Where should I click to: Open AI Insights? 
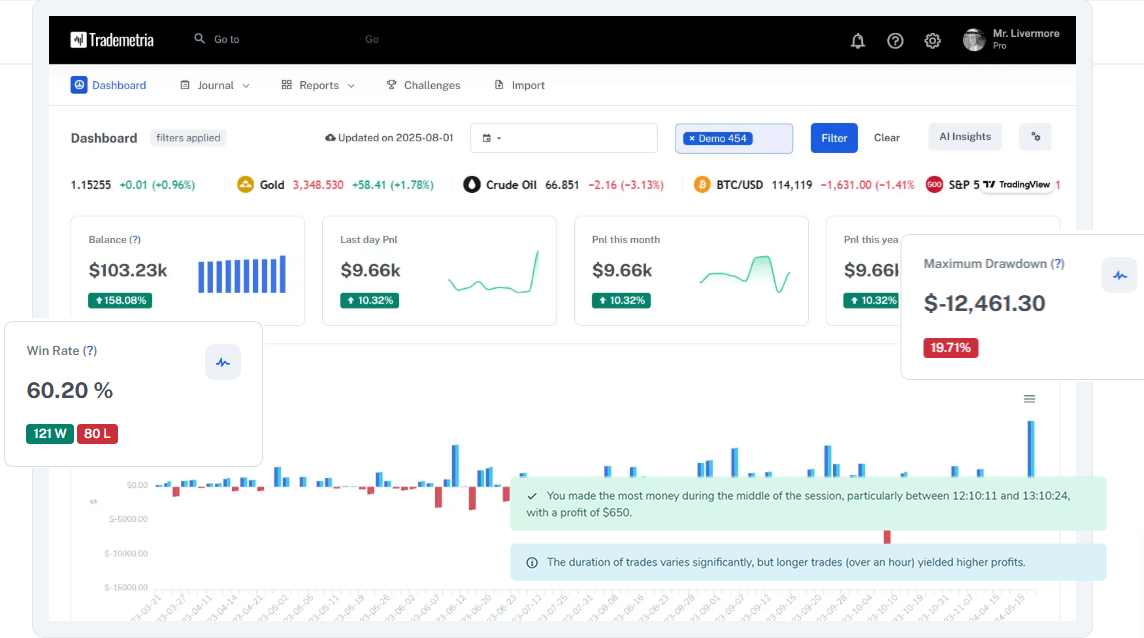pyautogui.click(x=965, y=137)
